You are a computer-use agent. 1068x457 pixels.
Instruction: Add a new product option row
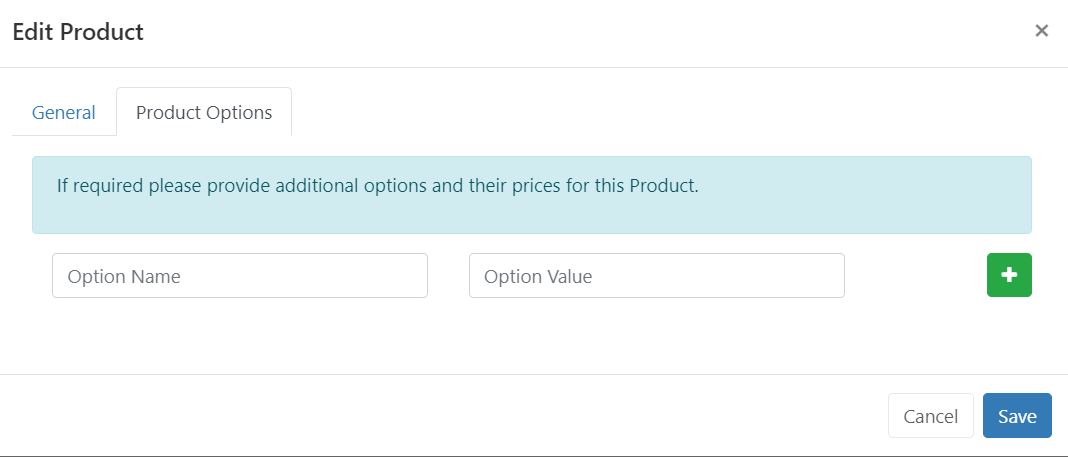click(1009, 275)
